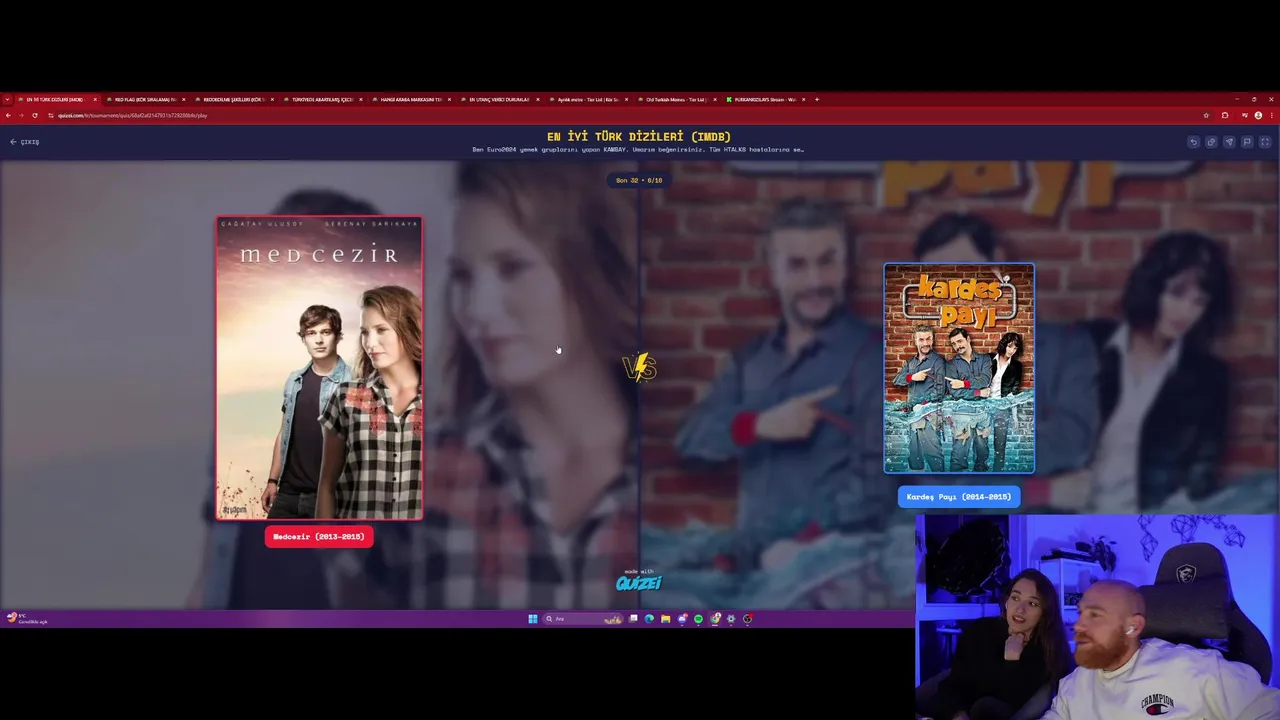Select the Medcezir poster image
Screen dimensions: 1280x720
(319, 368)
